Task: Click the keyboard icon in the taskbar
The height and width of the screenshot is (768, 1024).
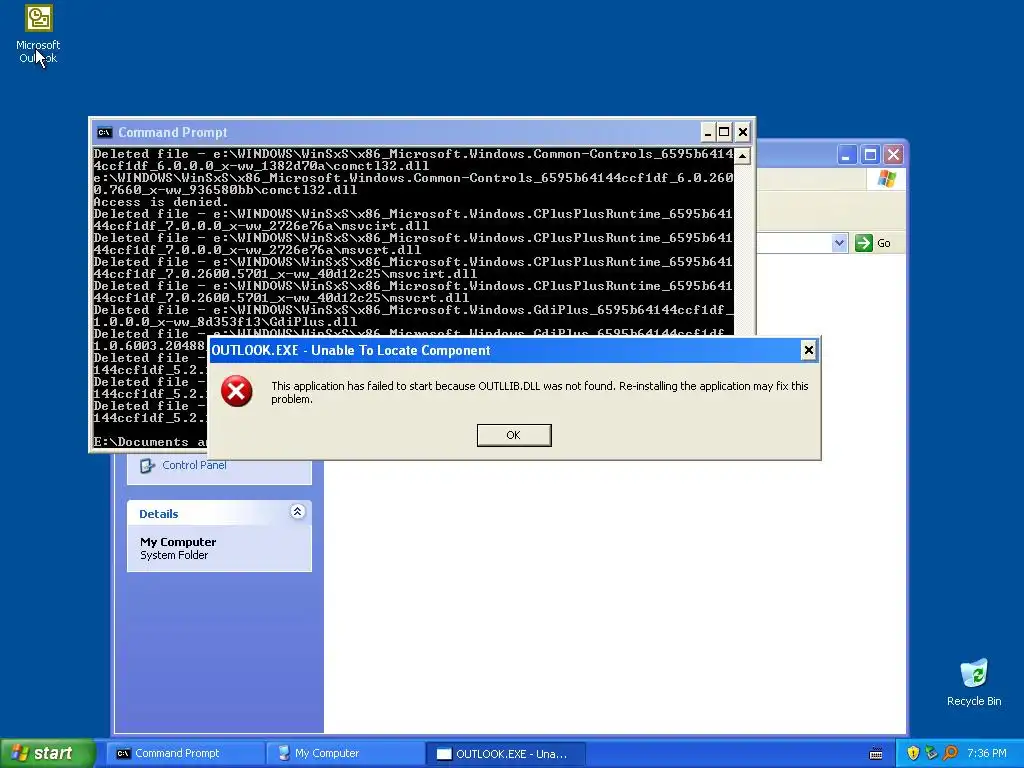Action: tap(876, 754)
